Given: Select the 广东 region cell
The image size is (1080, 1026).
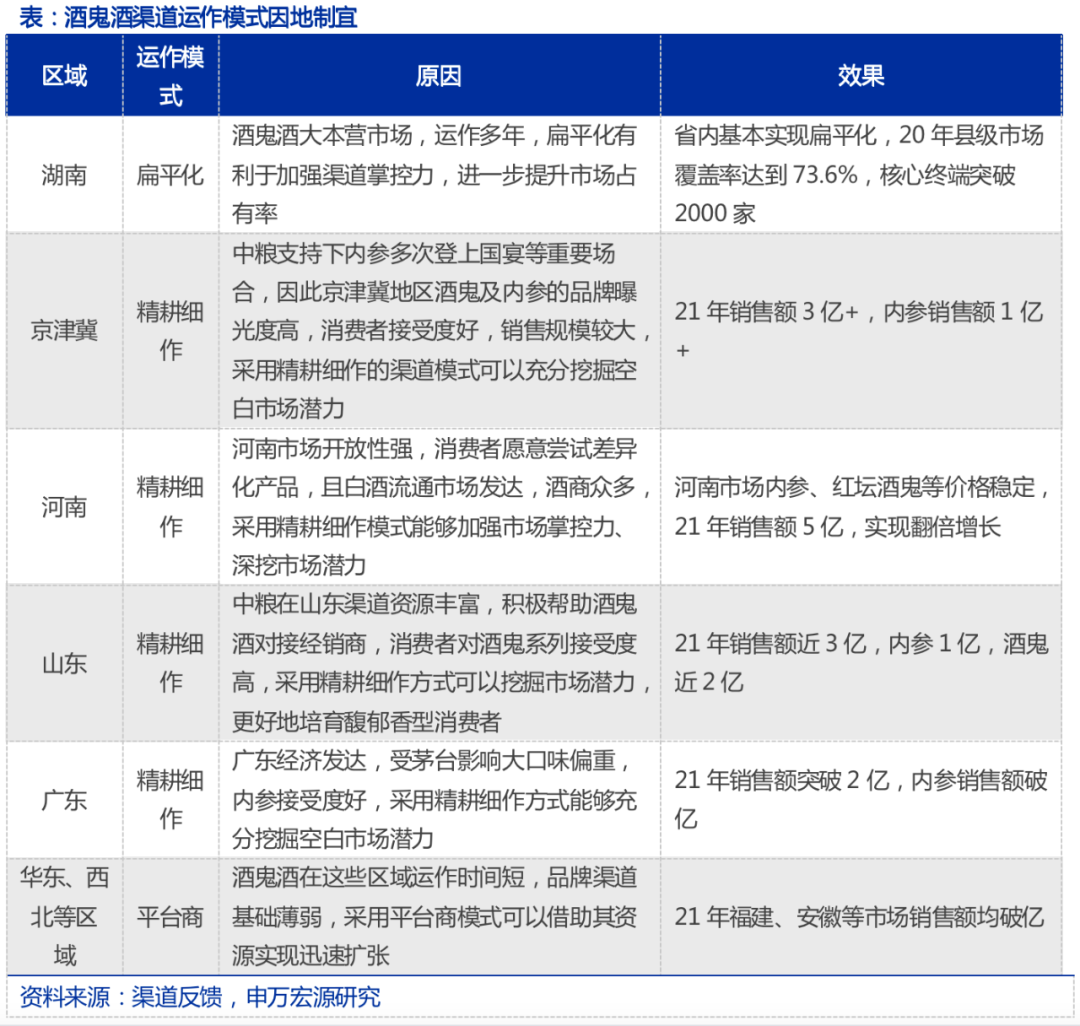Looking at the screenshot, I should (64, 799).
